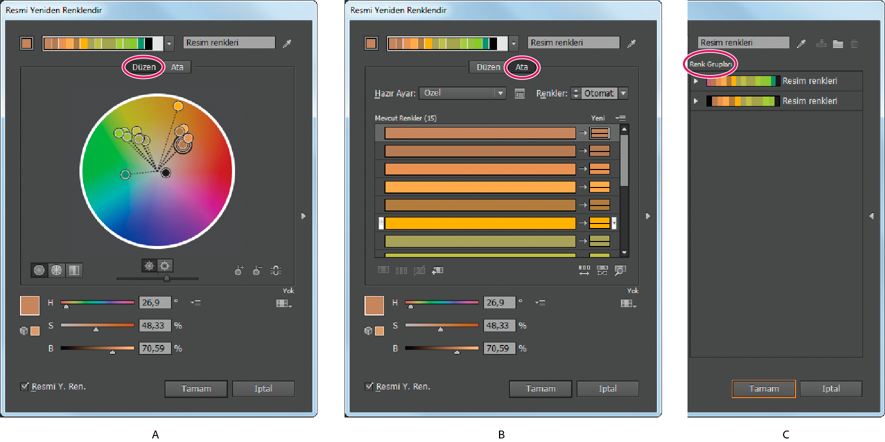Click Remove Color tool in dialog A
885x442 pixels.
click(257, 270)
